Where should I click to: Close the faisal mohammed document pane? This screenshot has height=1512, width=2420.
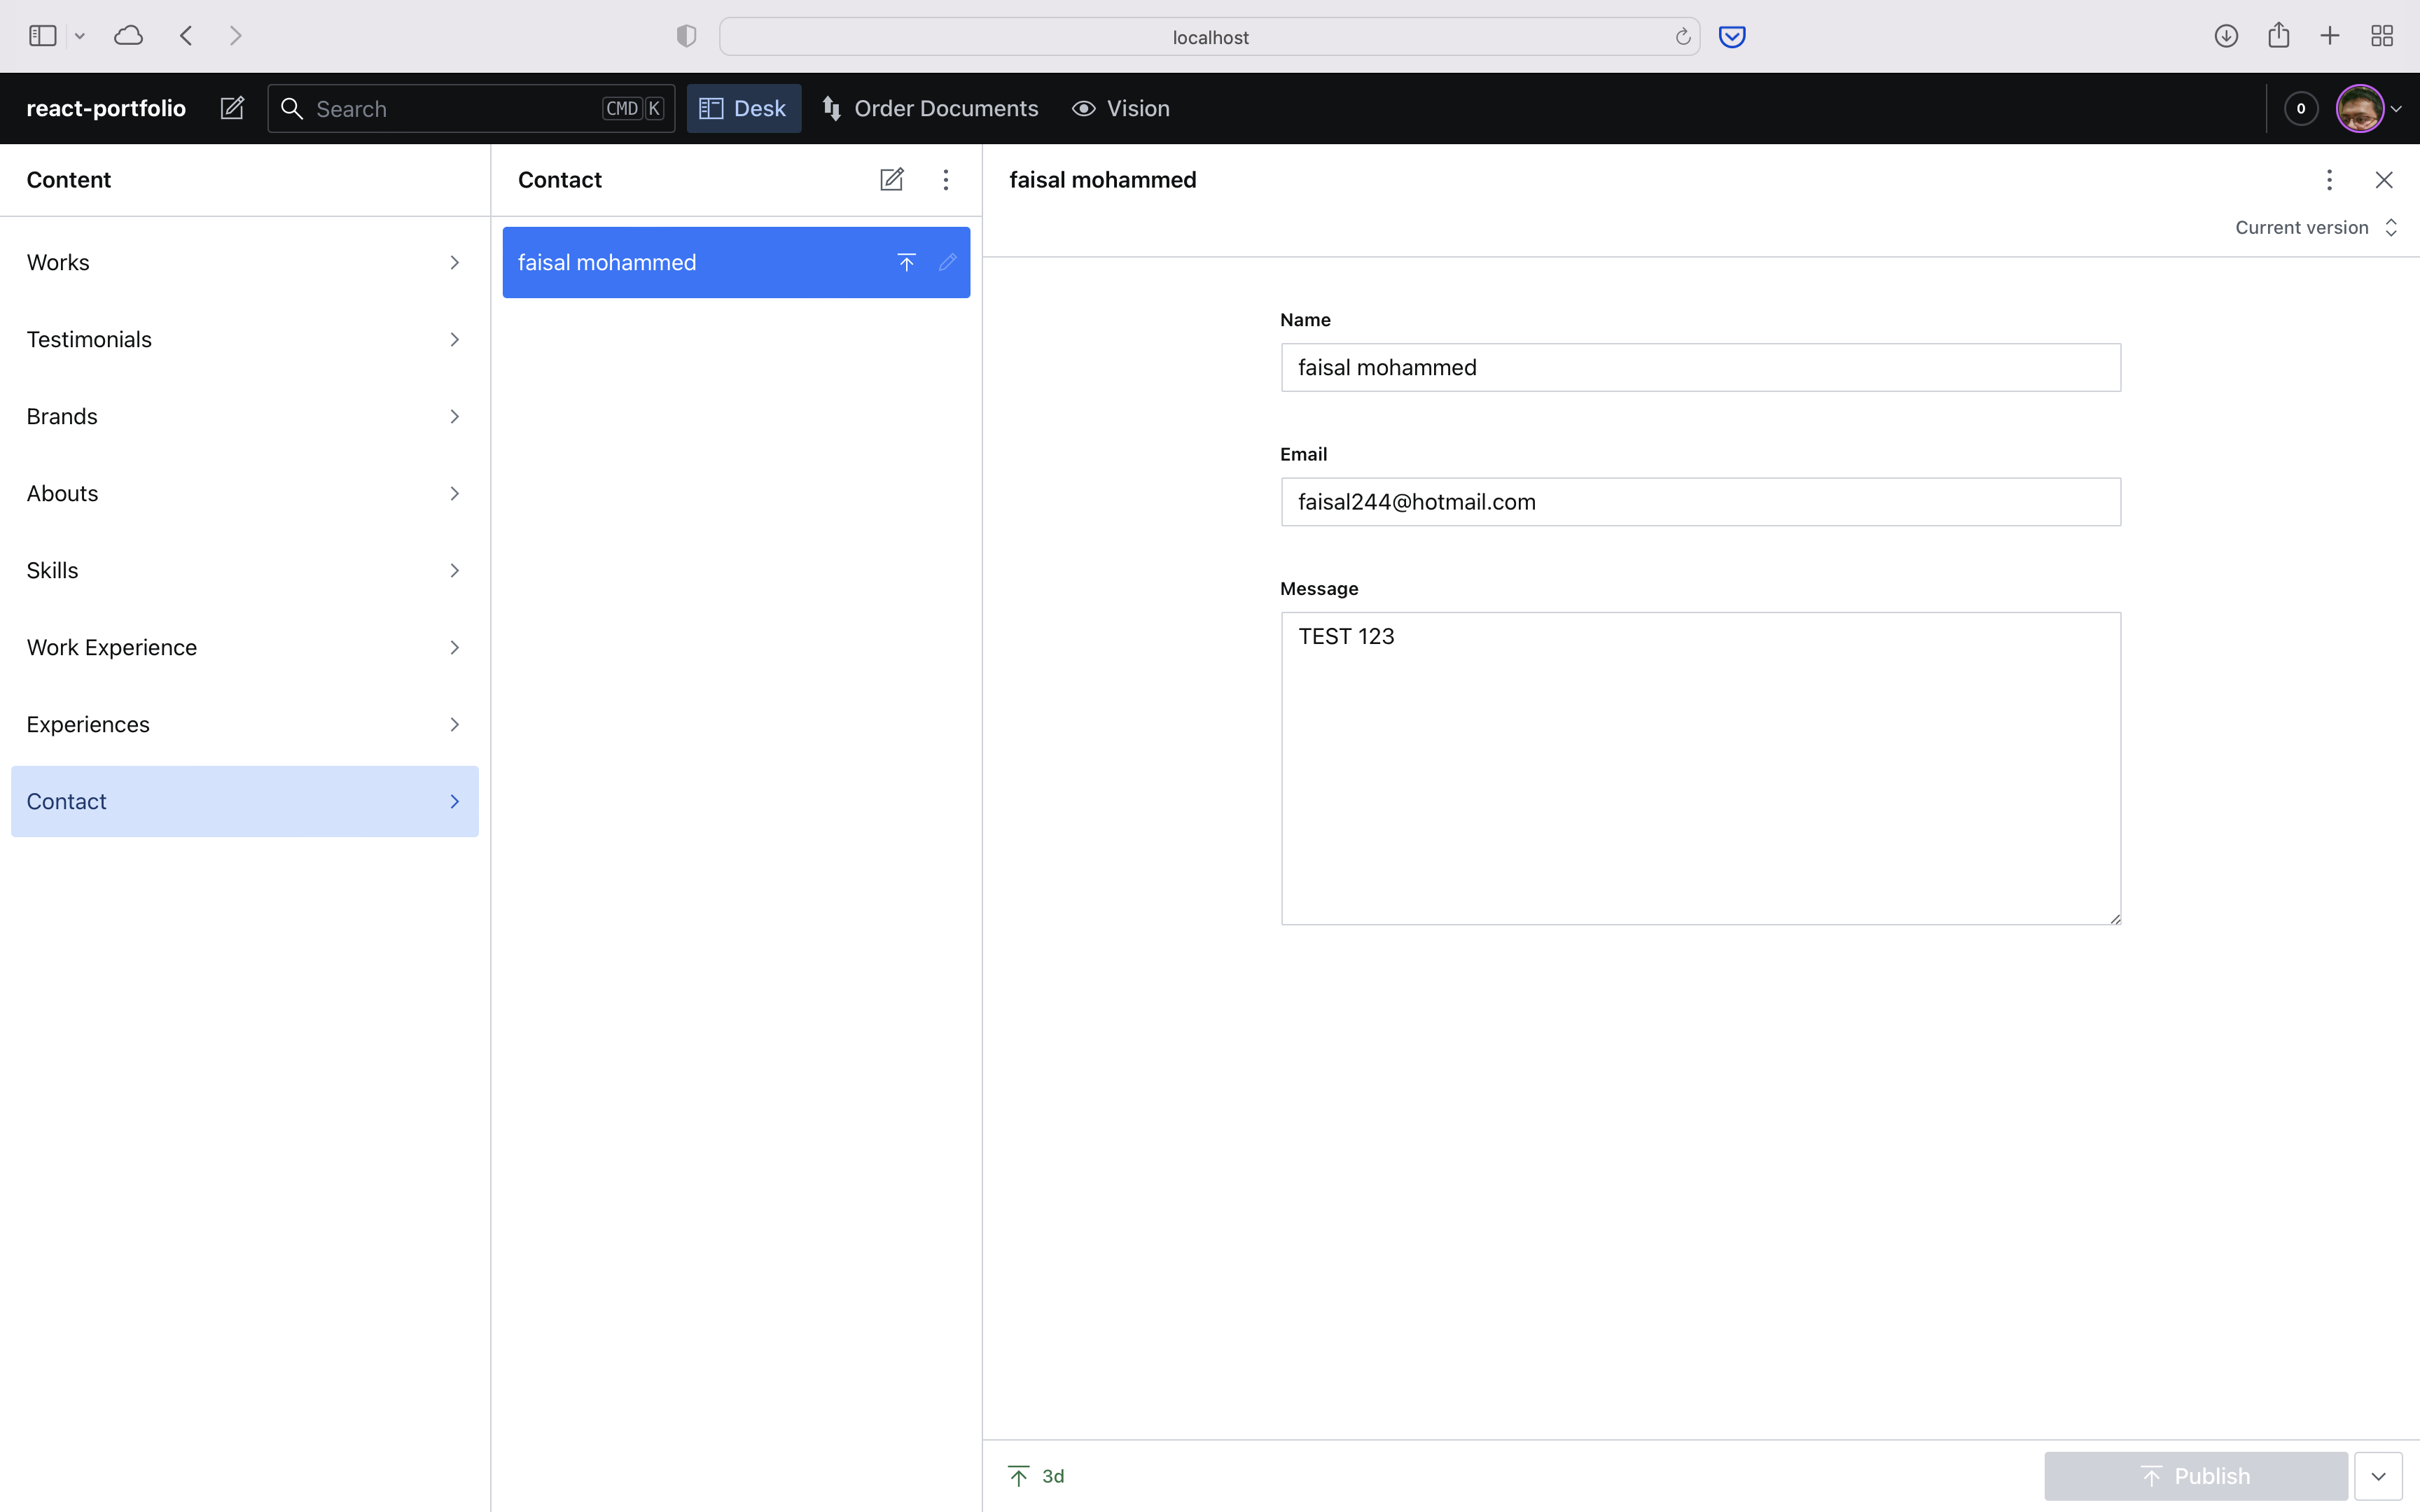click(2384, 179)
